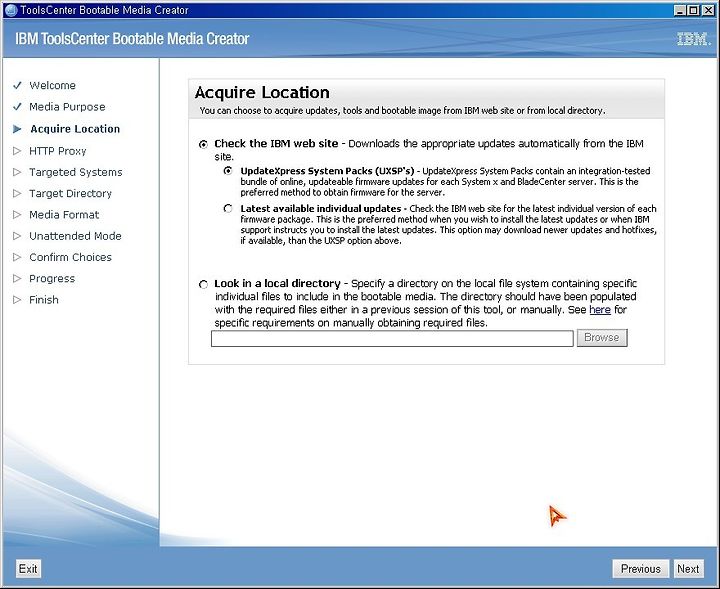Click the IBM logo in the header
This screenshot has height=589, width=720.
pos(694,39)
